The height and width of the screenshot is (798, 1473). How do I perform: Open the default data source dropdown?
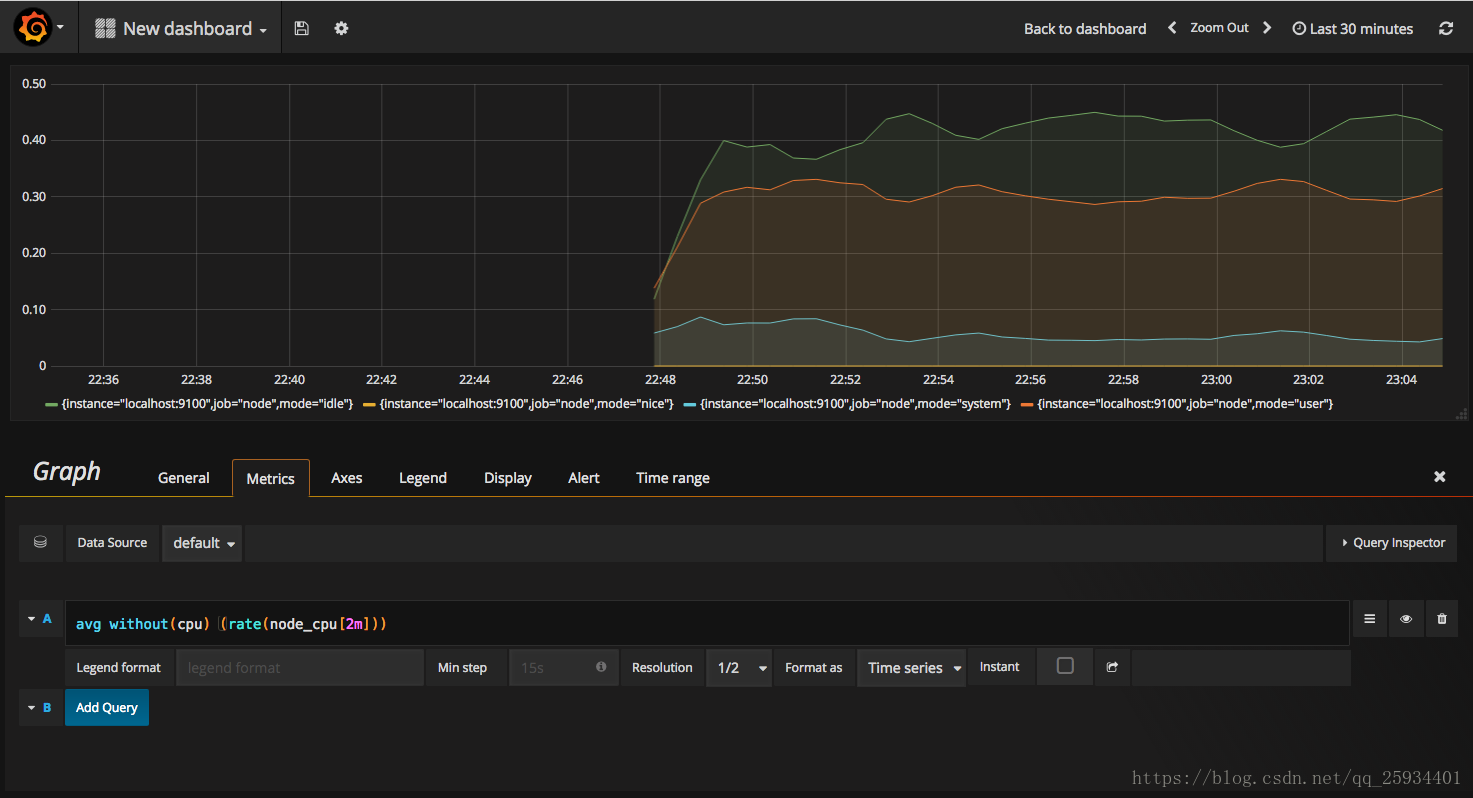[x=203, y=542]
